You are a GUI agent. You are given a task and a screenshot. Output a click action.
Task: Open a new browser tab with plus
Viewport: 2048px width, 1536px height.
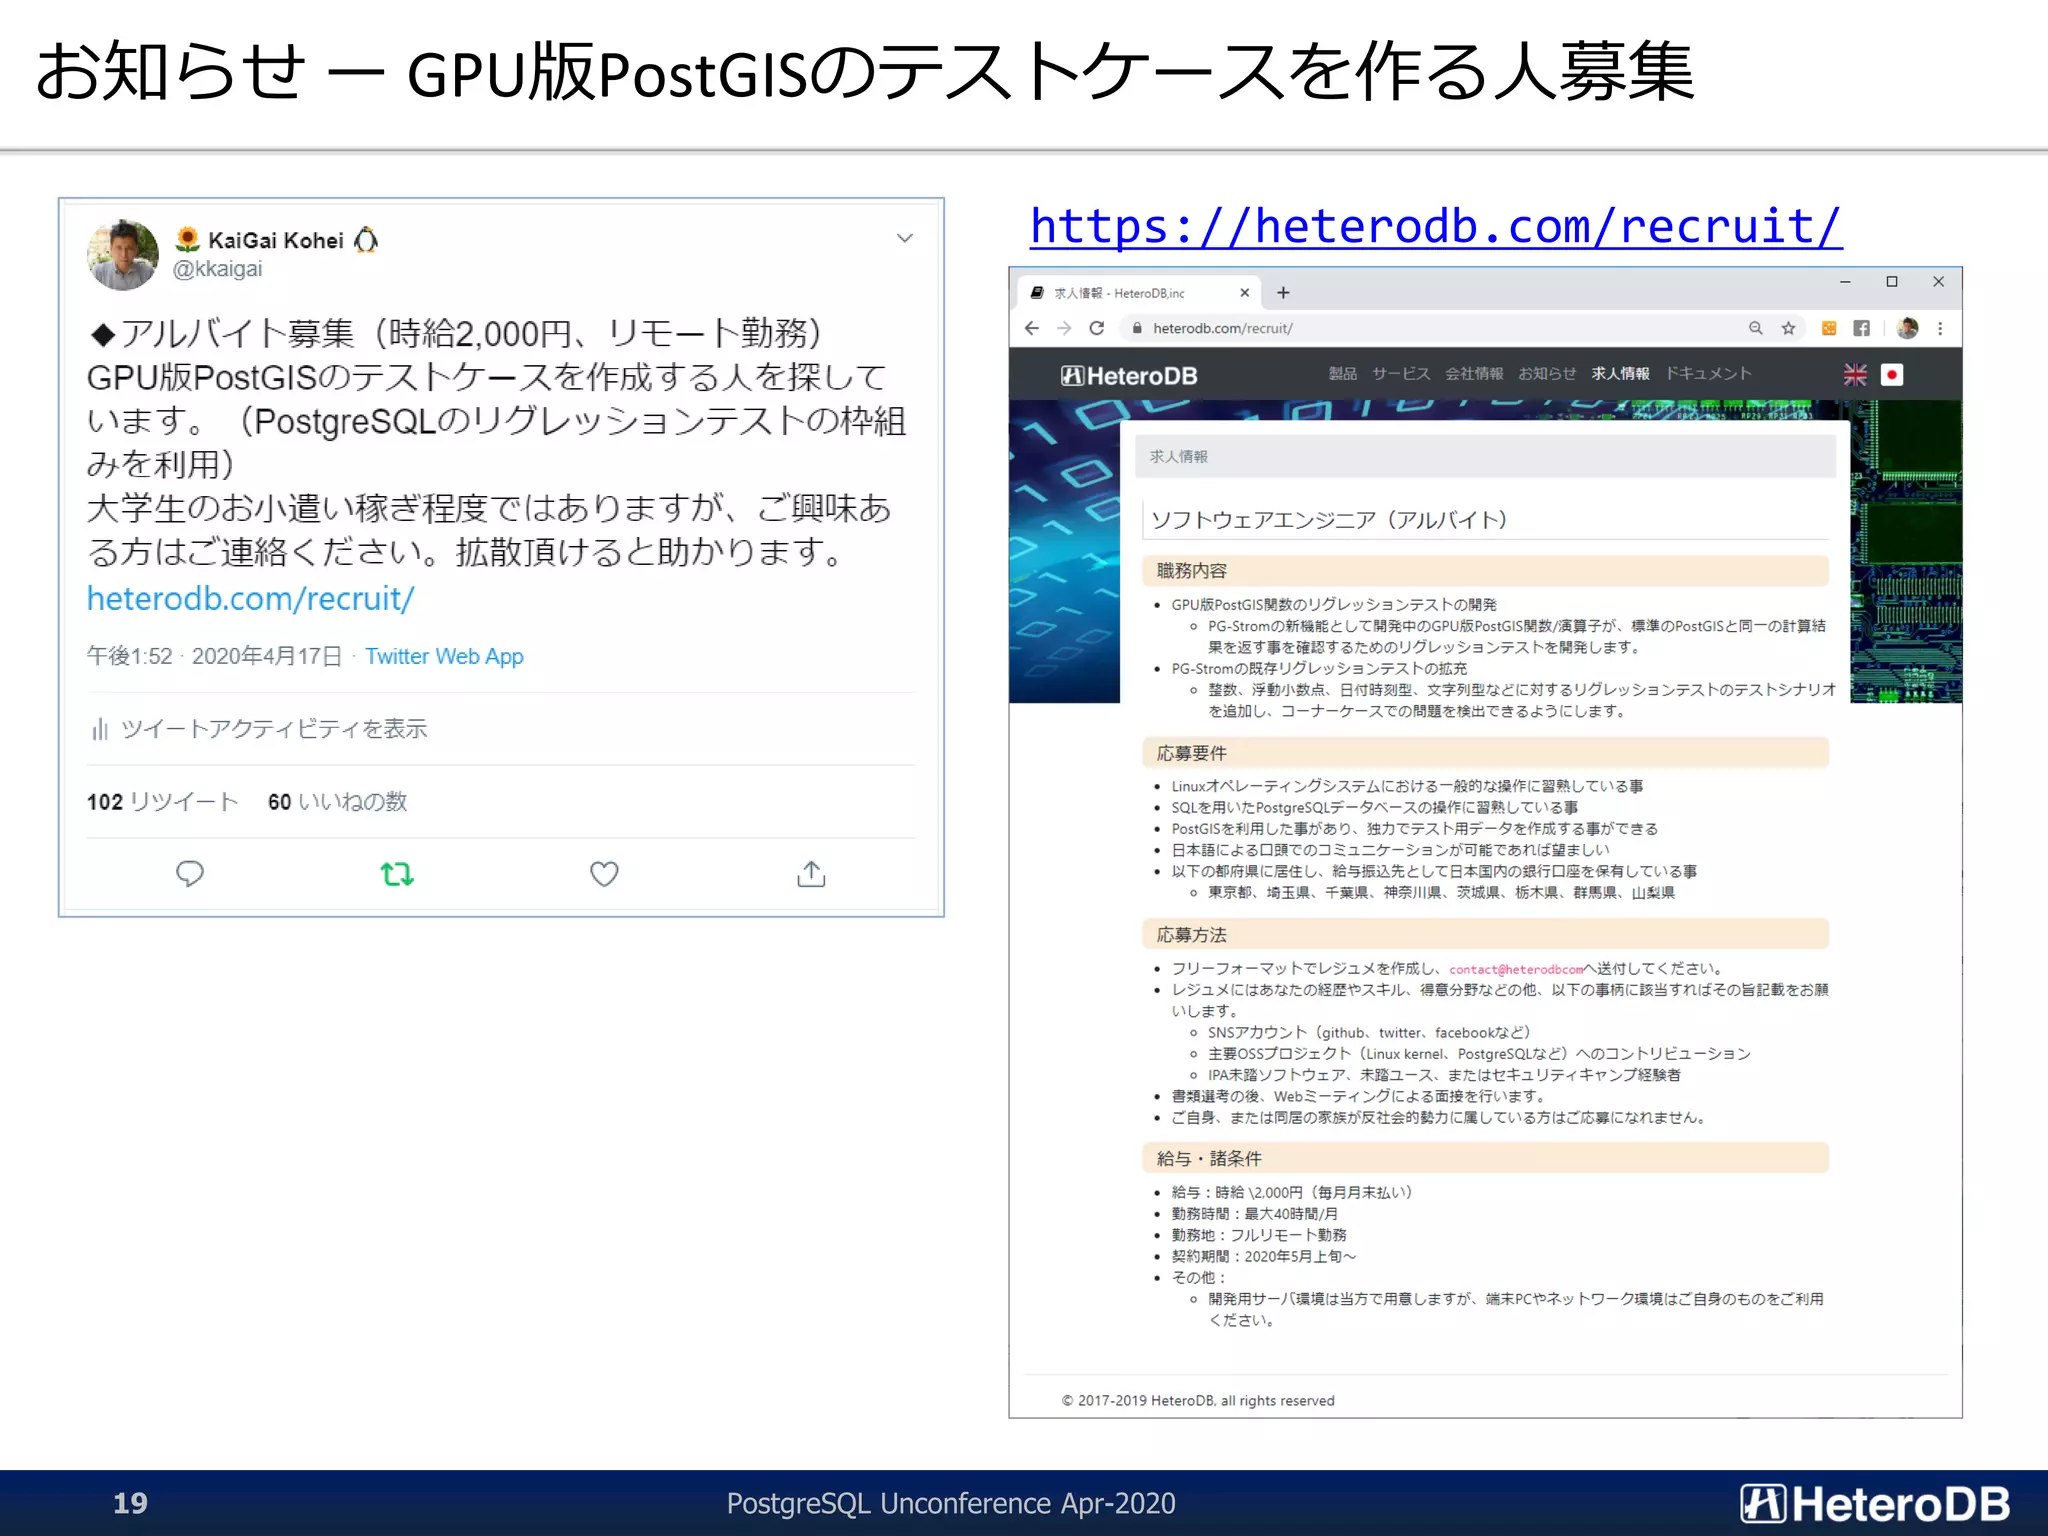pyautogui.click(x=1283, y=293)
